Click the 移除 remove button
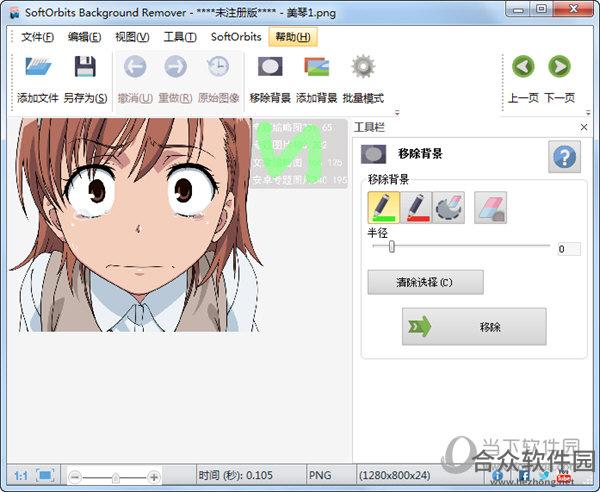Viewport: 600px width, 492px height. tap(474, 327)
